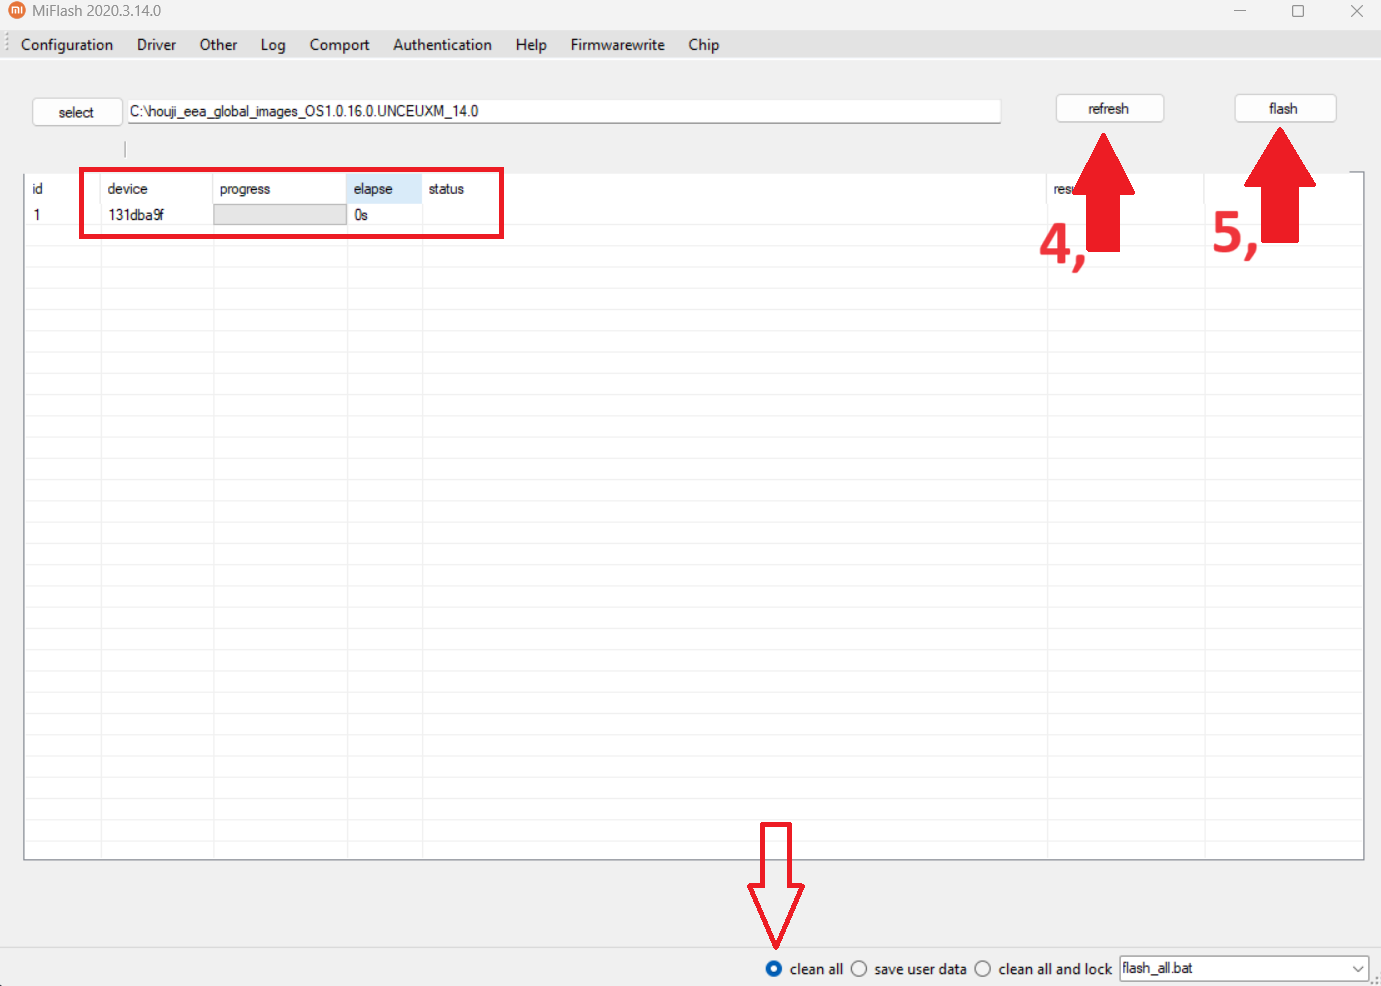The image size is (1381, 986).
Task: Open the Firmwarewrite menu
Action: pos(617,45)
